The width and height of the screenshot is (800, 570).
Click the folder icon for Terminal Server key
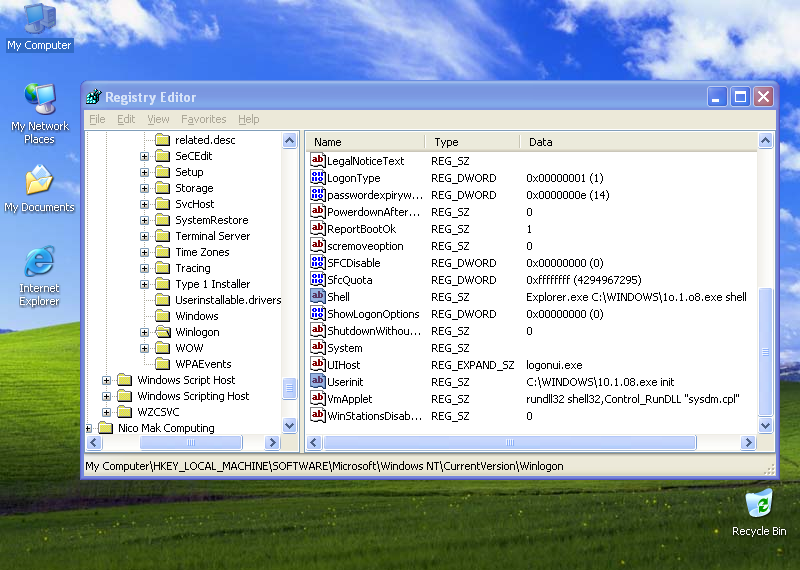[163, 236]
